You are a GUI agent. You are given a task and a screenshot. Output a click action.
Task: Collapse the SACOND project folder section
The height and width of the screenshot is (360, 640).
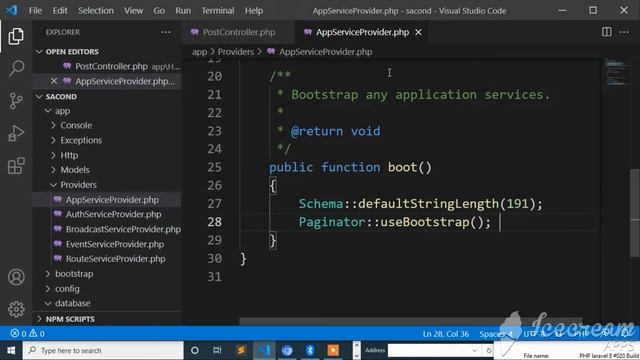[39, 97]
